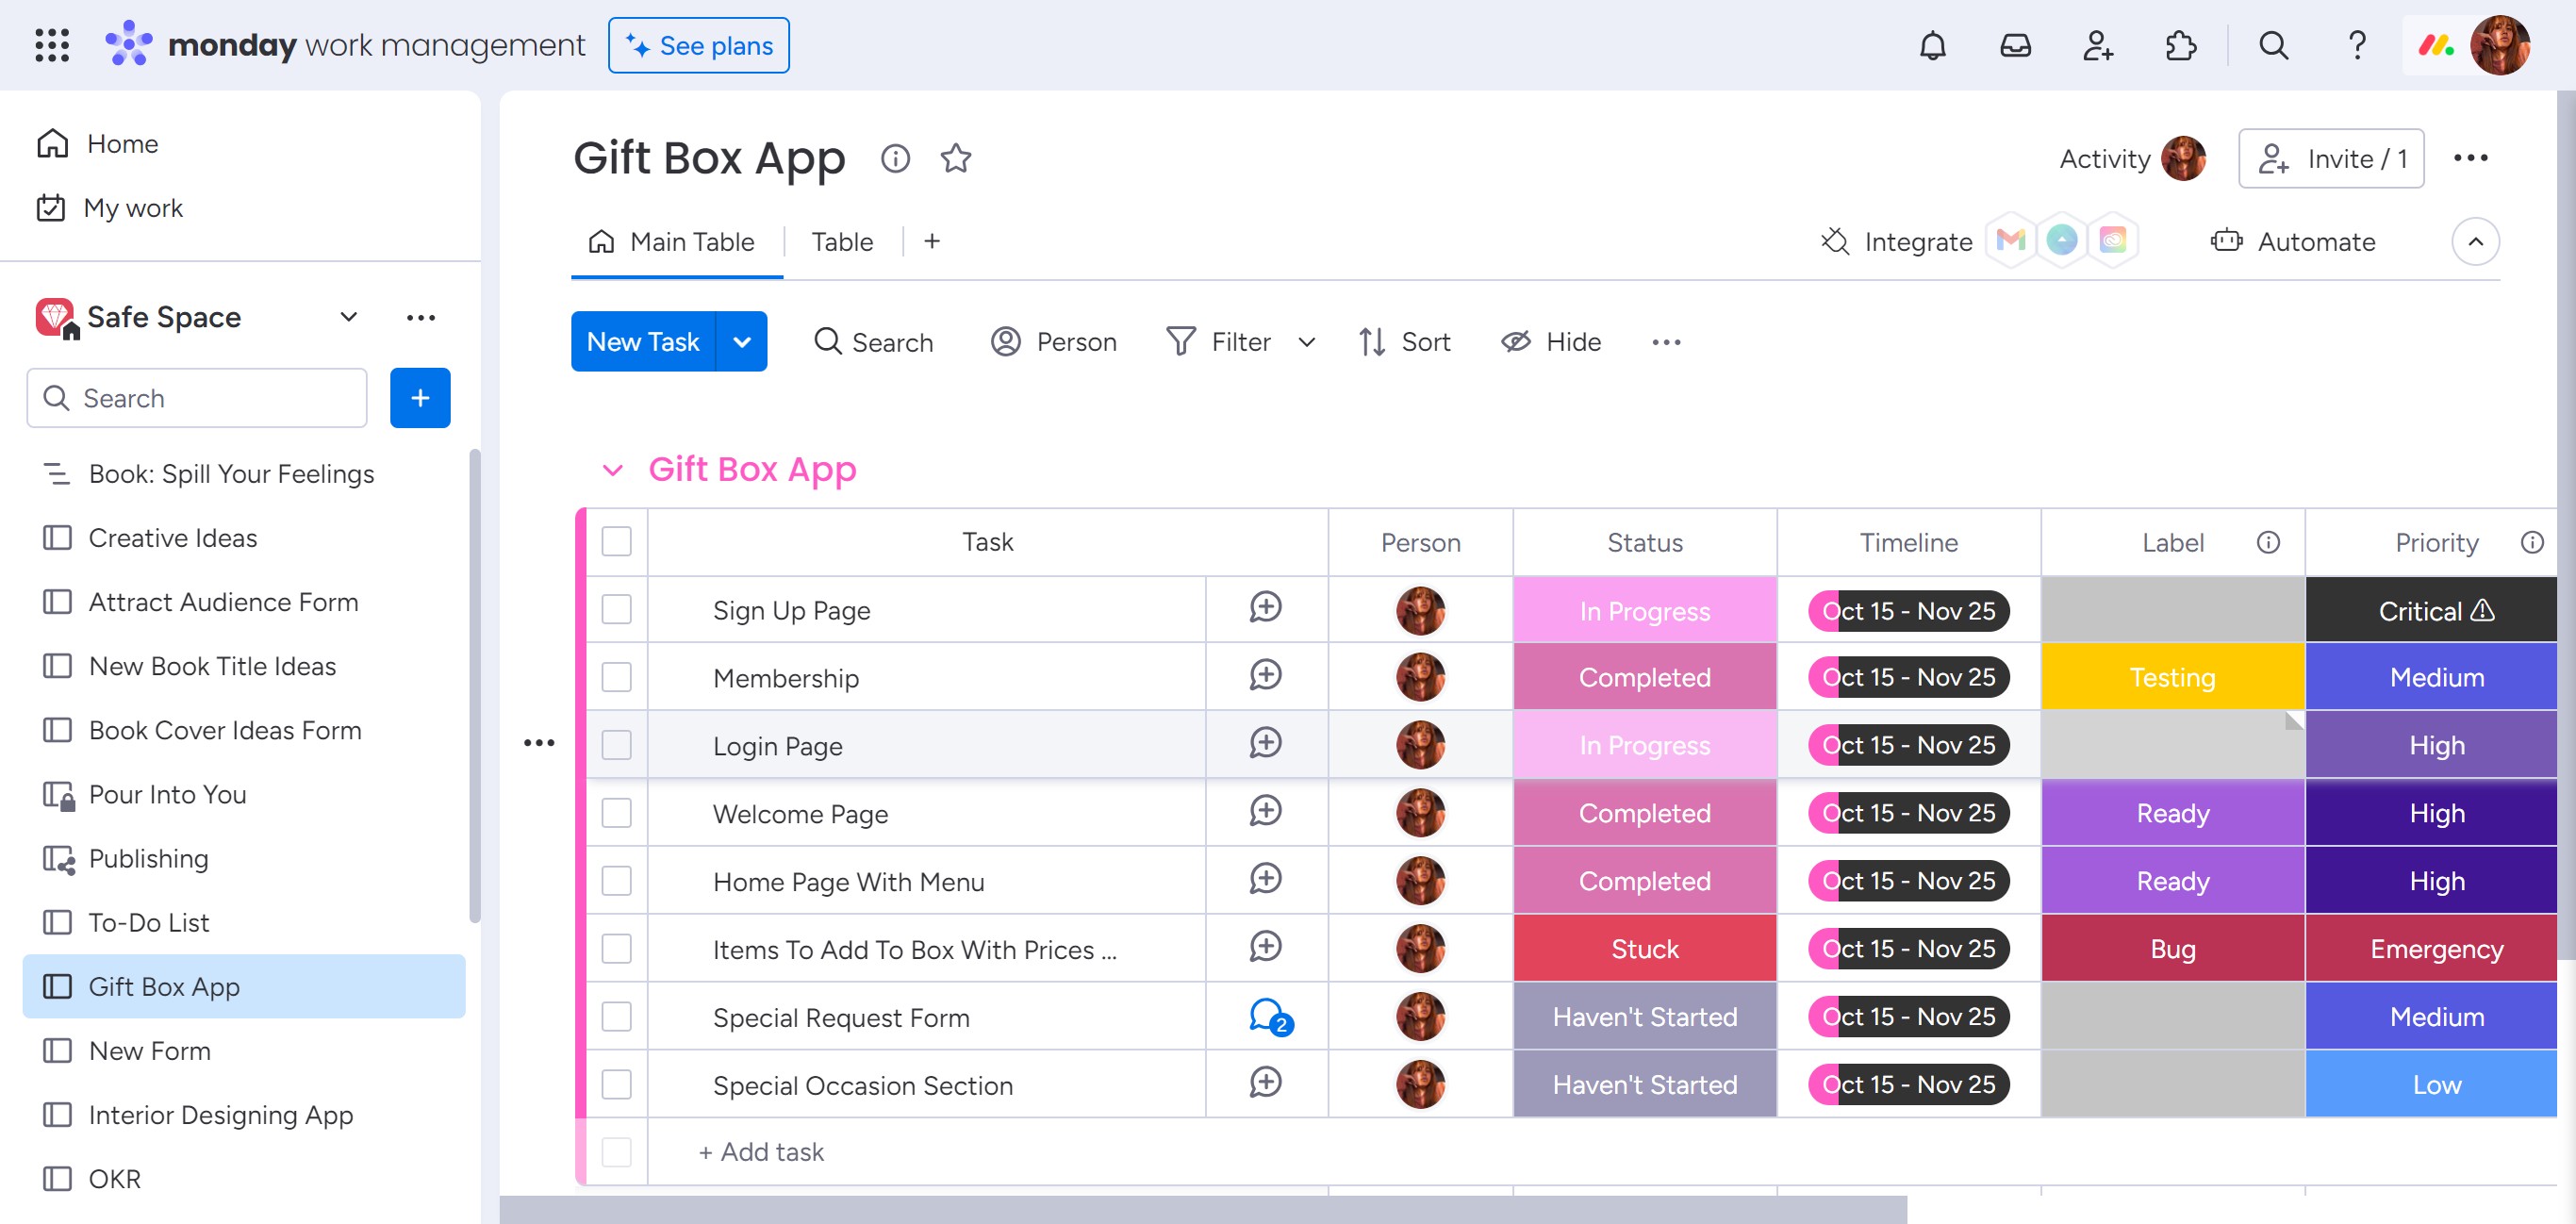Click the sidebar Search input field
The height and width of the screenshot is (1224, 2576).
197,398
